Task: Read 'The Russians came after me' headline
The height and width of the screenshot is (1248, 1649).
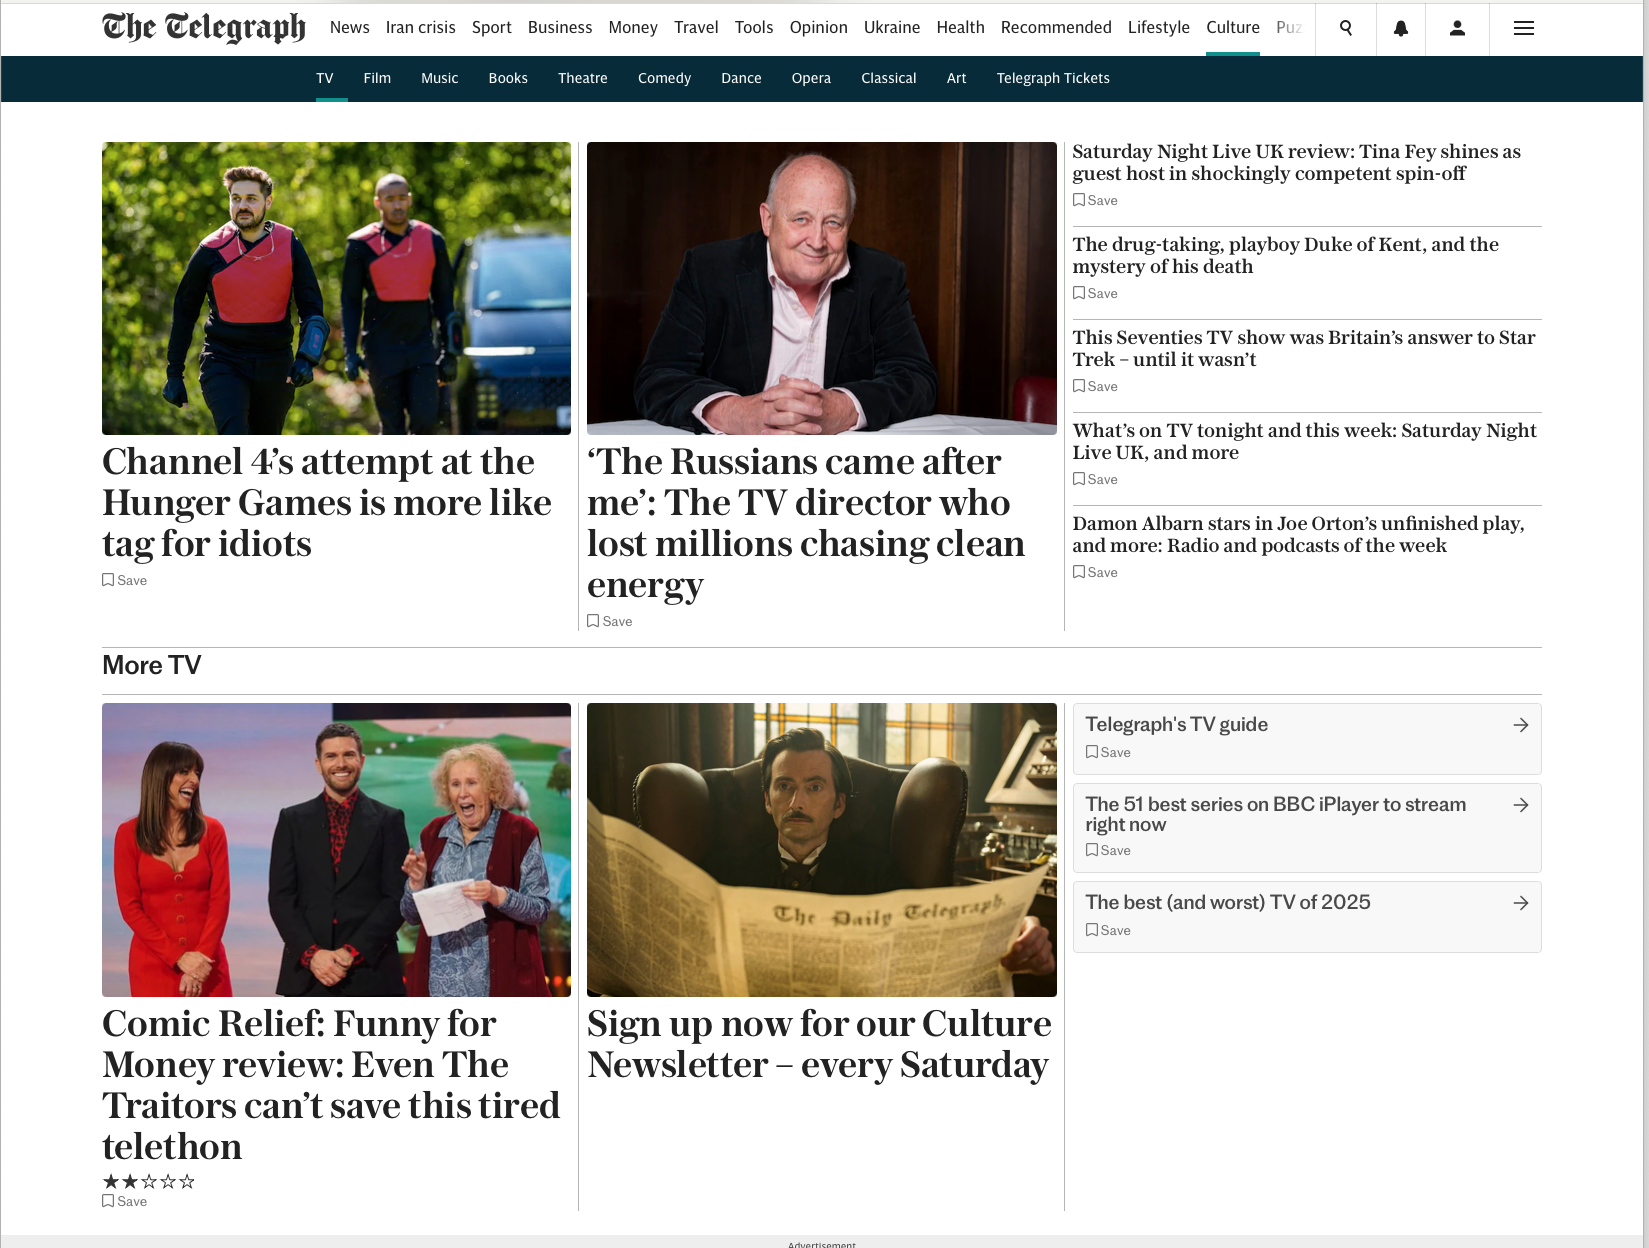Action: click(x=806, y=523)
